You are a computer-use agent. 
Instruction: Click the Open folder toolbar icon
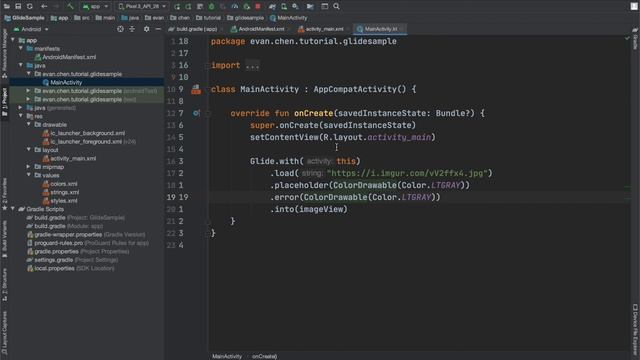coord(7,7)
